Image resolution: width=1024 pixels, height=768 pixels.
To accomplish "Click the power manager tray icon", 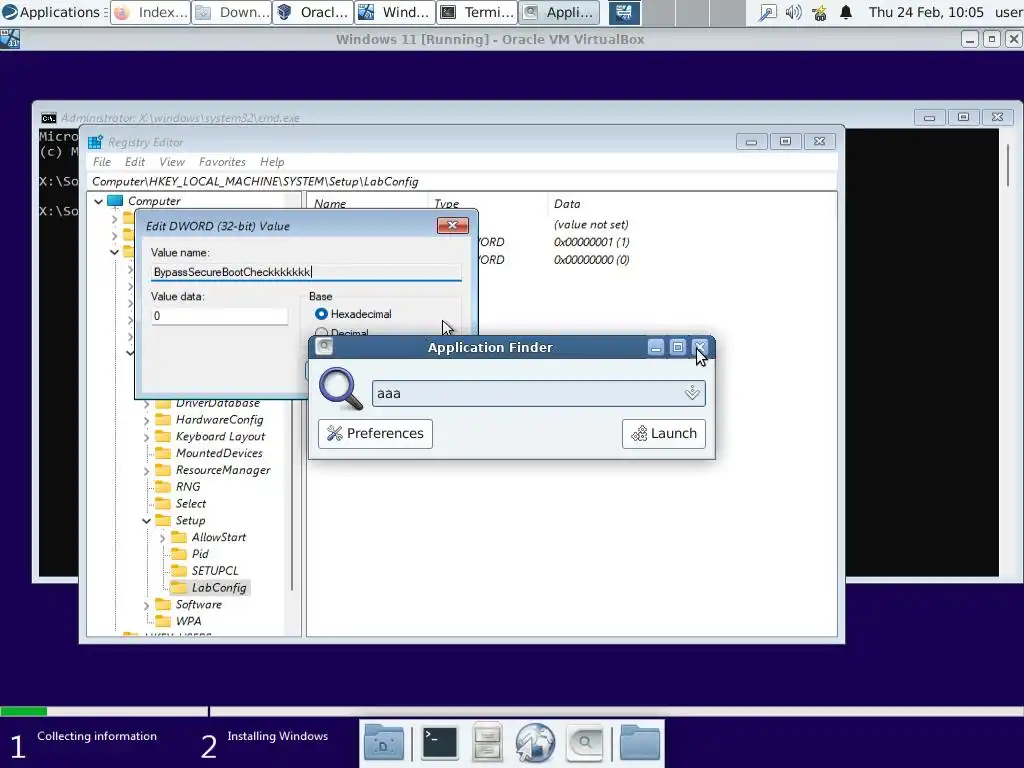I will [820, 12].
